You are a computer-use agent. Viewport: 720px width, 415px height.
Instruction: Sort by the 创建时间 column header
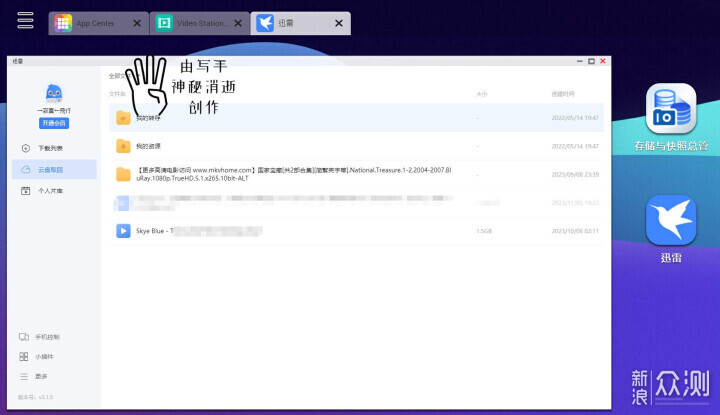[563, 94]
